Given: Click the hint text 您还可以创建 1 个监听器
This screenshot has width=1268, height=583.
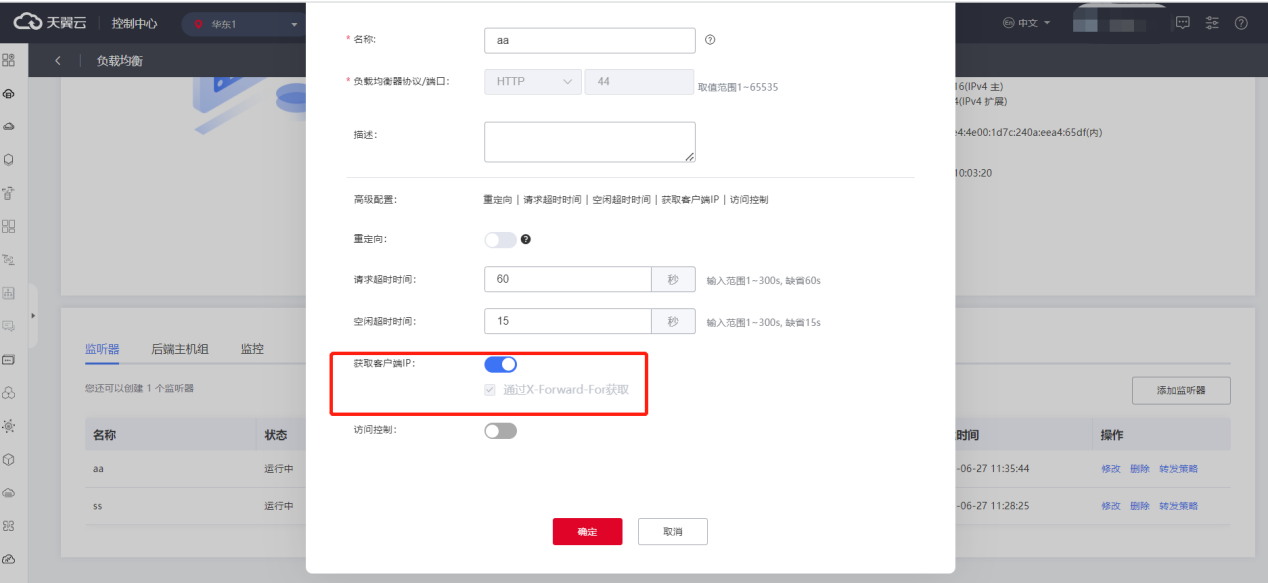Looking at the screenshot, I should click(139, 388).
